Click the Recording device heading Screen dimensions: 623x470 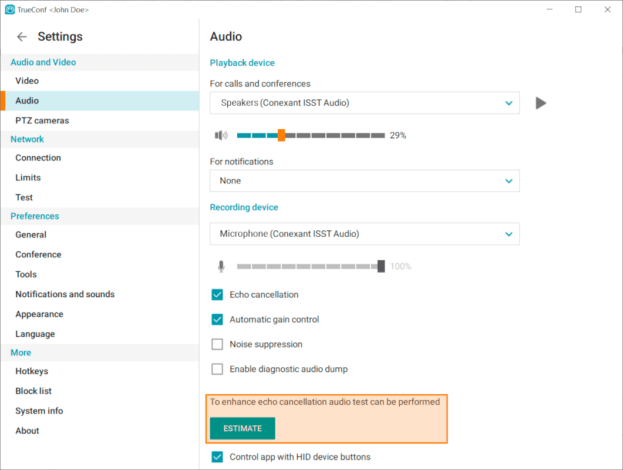pyautogui.click(x=244, y=207)
